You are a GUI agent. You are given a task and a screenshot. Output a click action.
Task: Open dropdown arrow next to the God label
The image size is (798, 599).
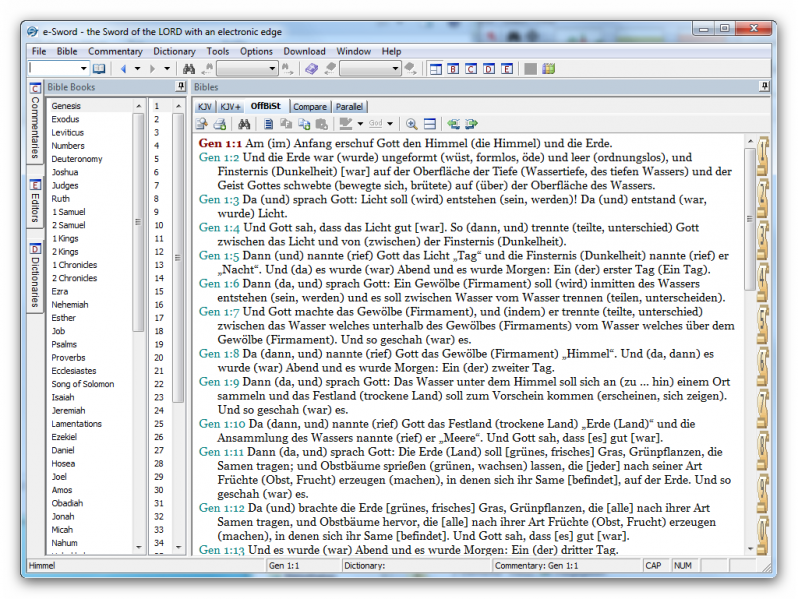pyautogui.click(x=392, y=124)
